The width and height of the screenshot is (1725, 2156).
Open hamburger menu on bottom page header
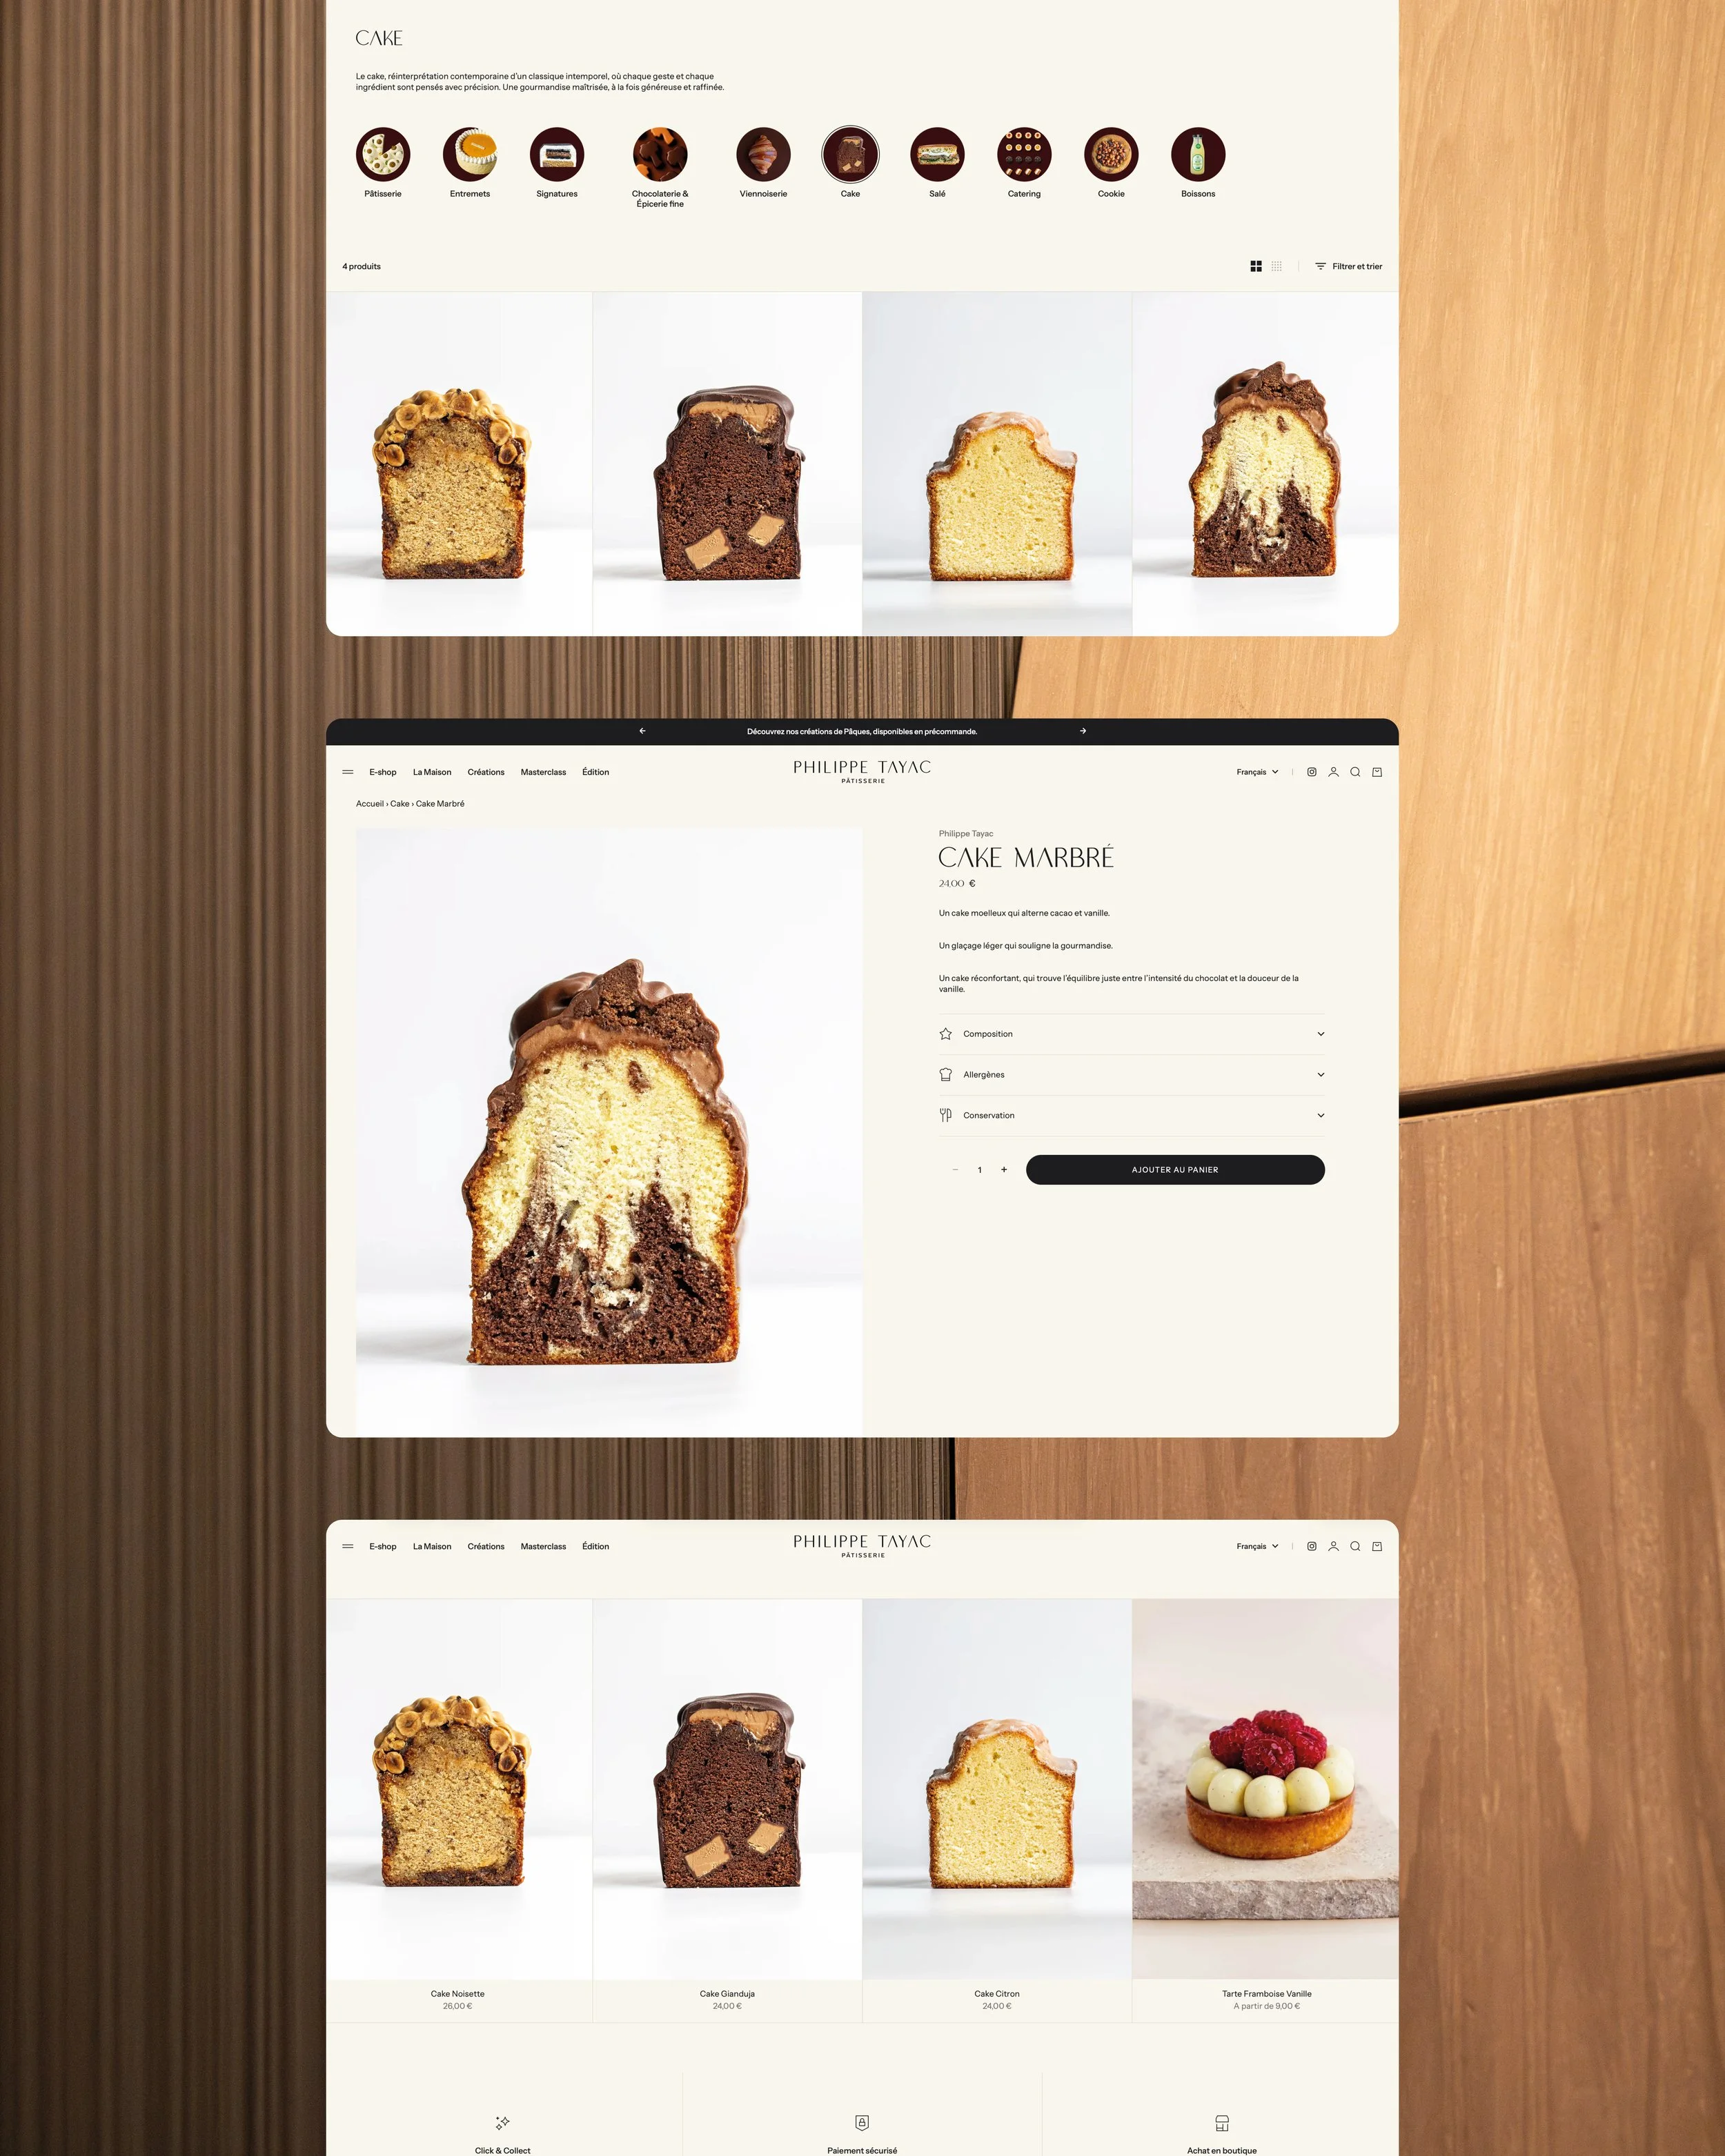click(x=348, y=1546)
